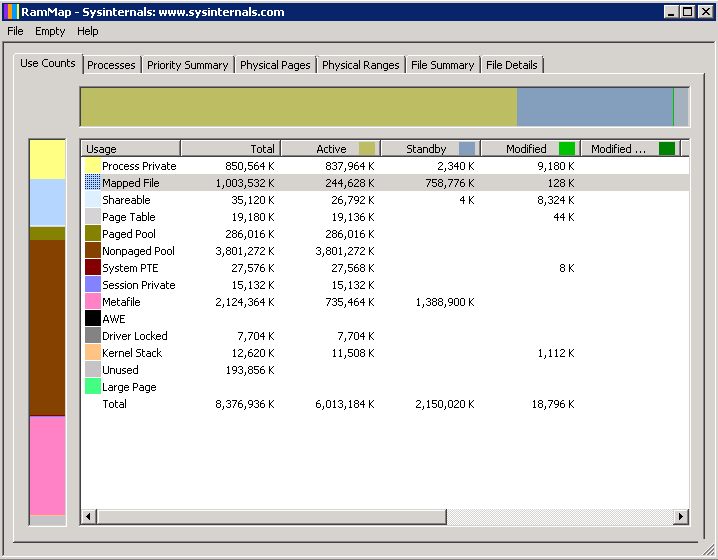The image size is (718, 560).
Task: Click the olive Active segment in top bar
Action: tap(299, 107)
